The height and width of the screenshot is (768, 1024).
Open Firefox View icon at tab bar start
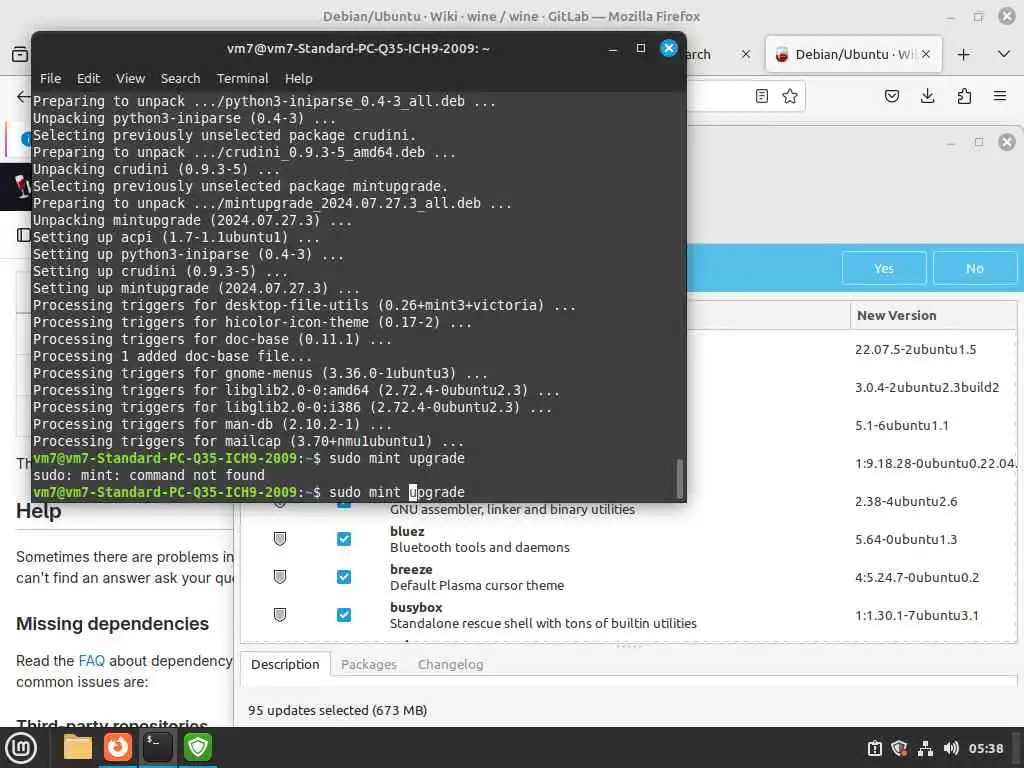click(x=20, y=54)
